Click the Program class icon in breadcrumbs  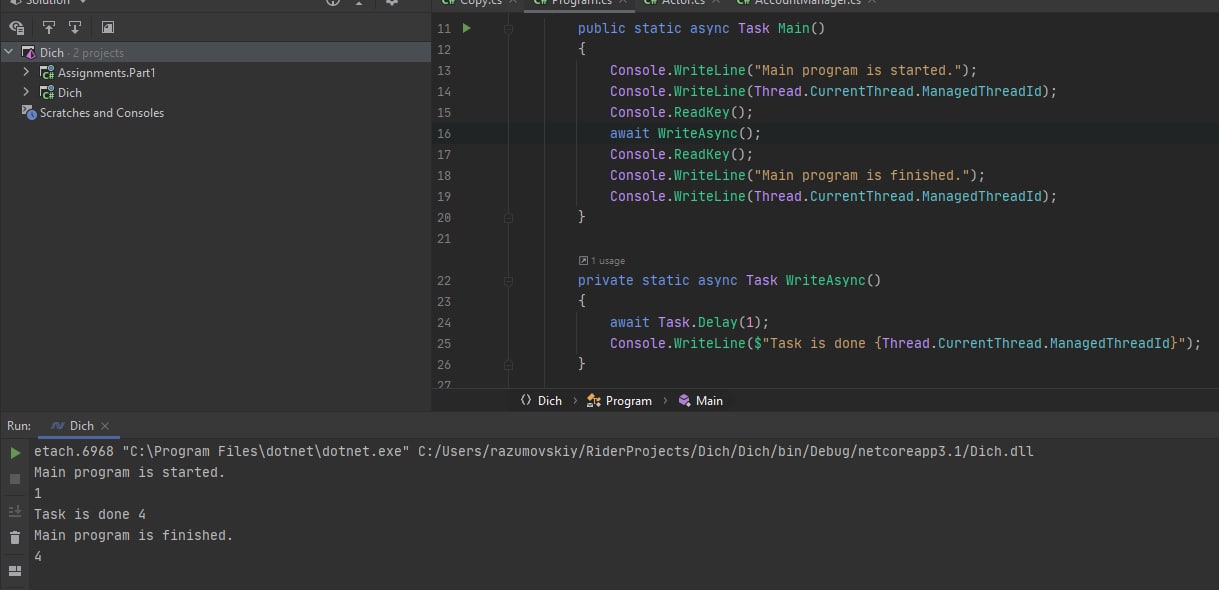(595, 401)
